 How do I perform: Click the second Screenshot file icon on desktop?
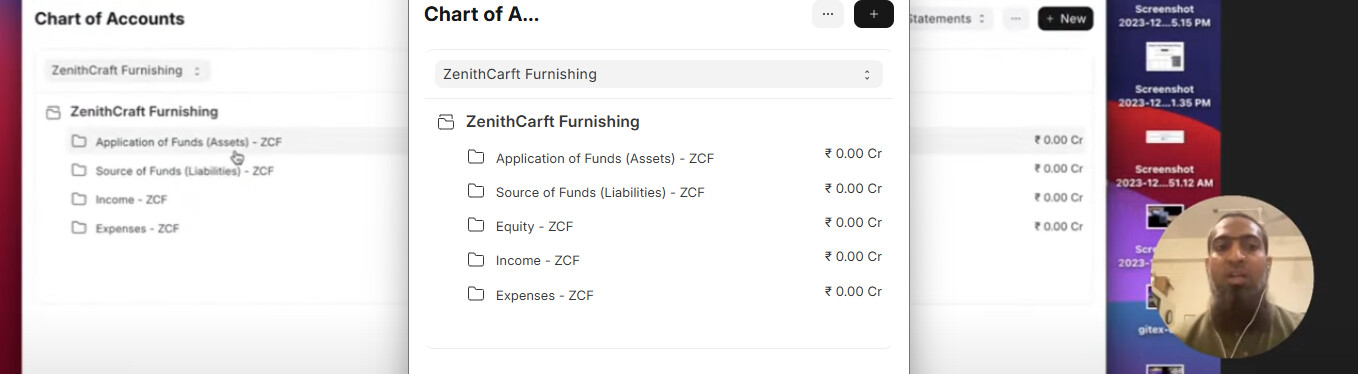(x=1164, y=136)
